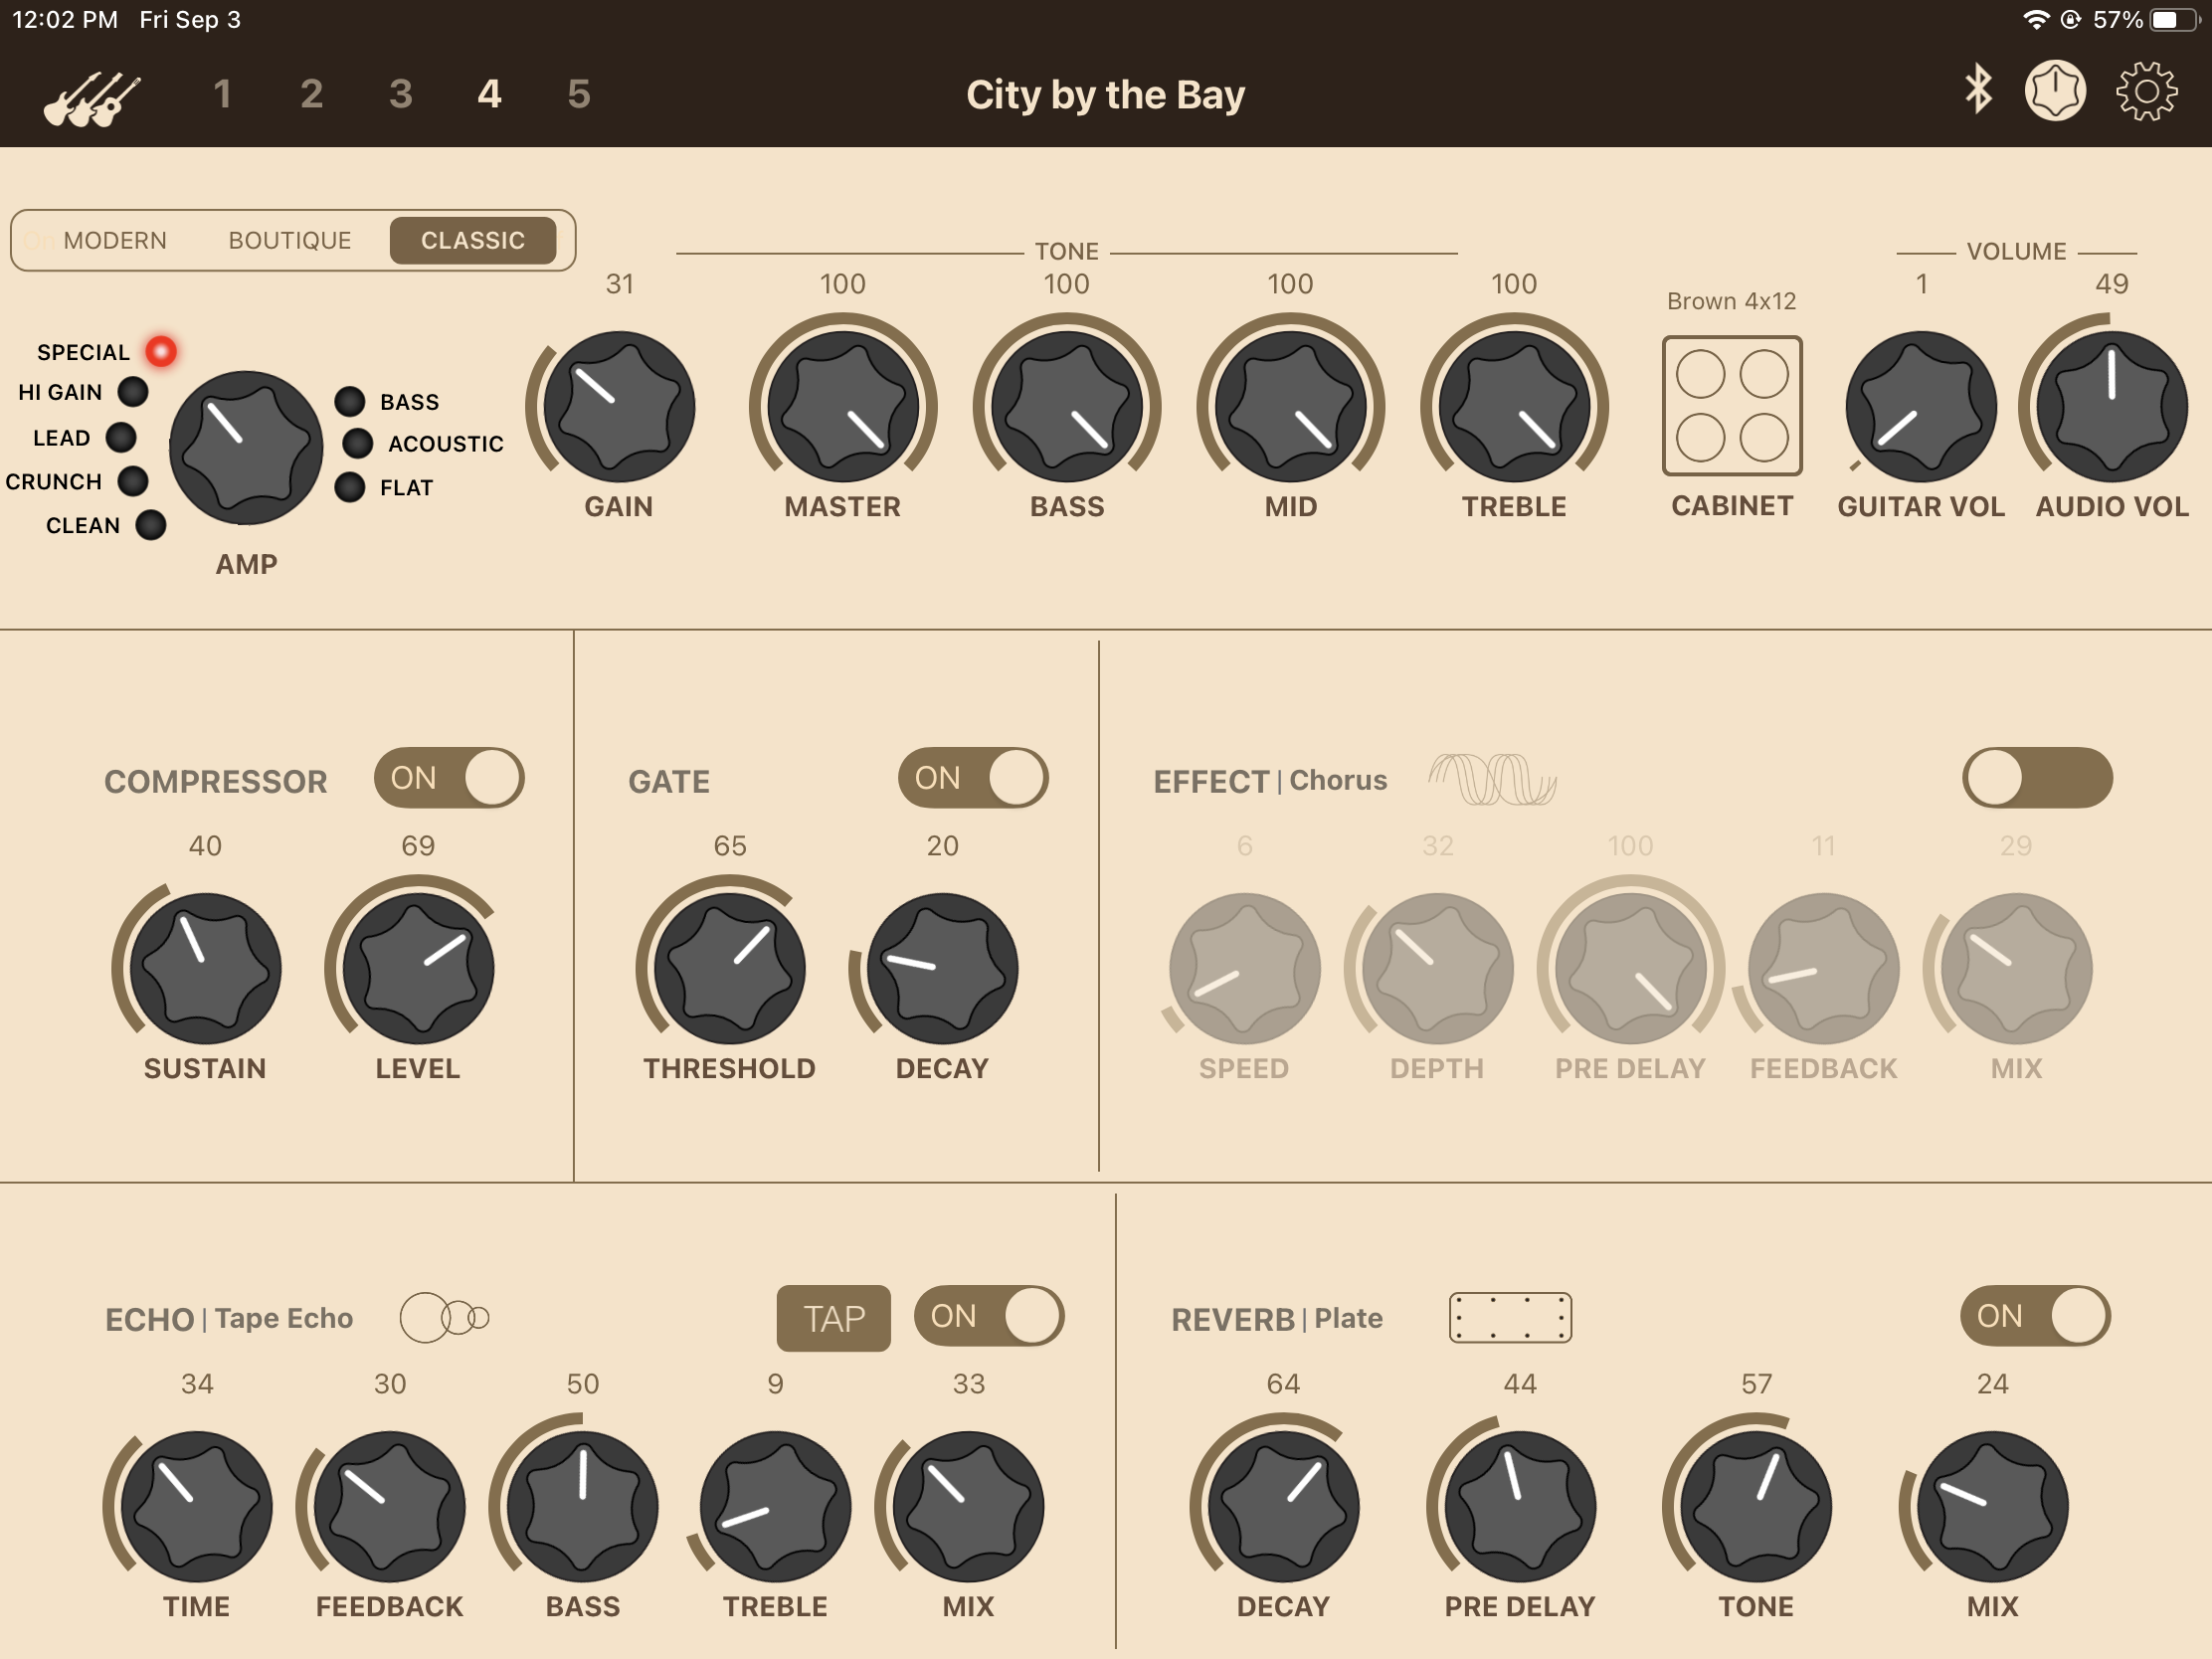The width and height of the screenshot is (2212, 1659).
Task: Enable the Chorus effect switch
Action: (2037, 778)
